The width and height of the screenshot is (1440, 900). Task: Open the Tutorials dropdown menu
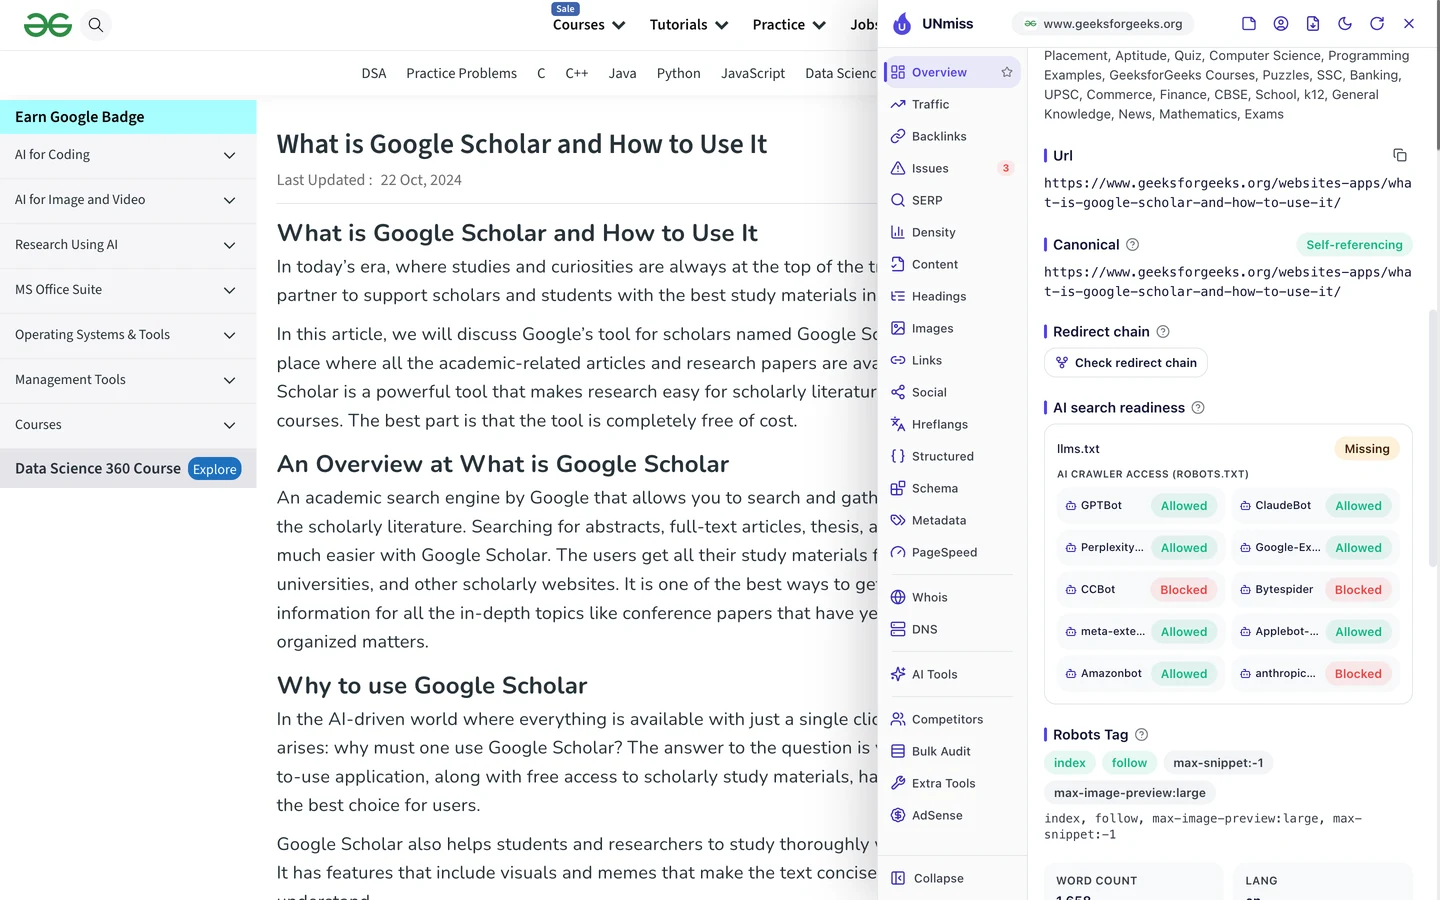(x=689, y=25)
